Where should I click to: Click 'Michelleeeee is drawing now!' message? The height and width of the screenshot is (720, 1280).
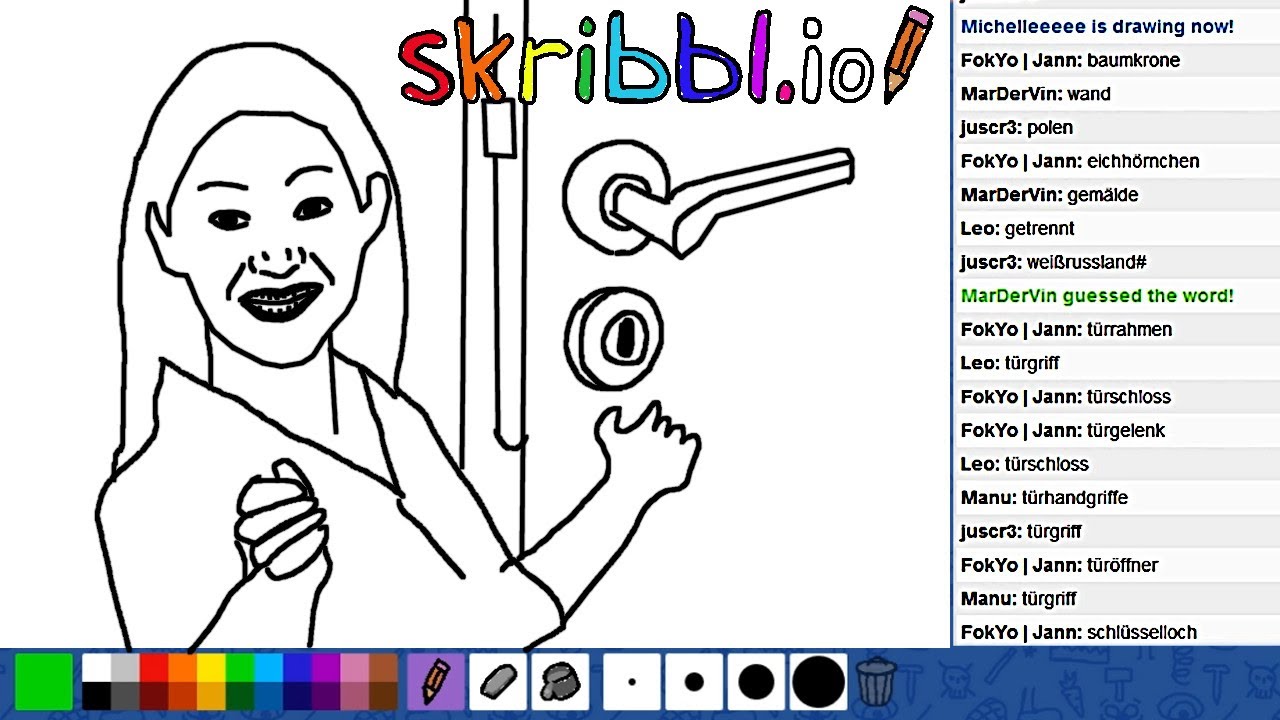[1097, 27]
